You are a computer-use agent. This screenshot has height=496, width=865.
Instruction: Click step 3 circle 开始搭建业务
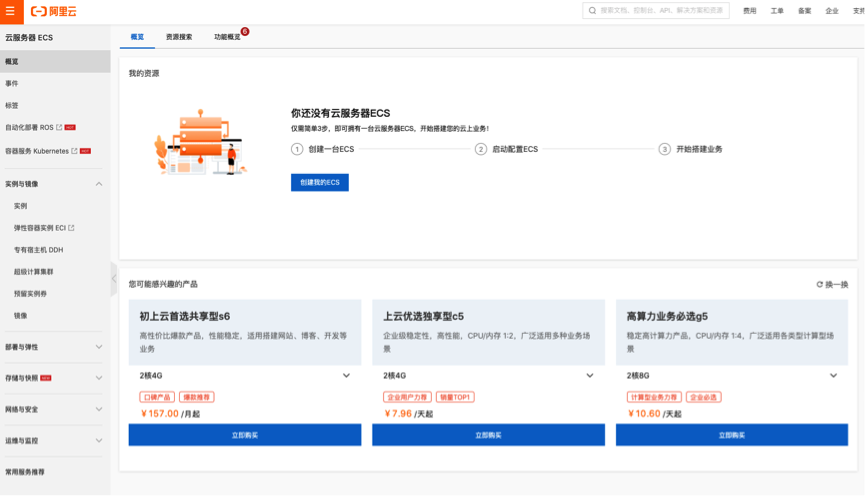point(665,150)
